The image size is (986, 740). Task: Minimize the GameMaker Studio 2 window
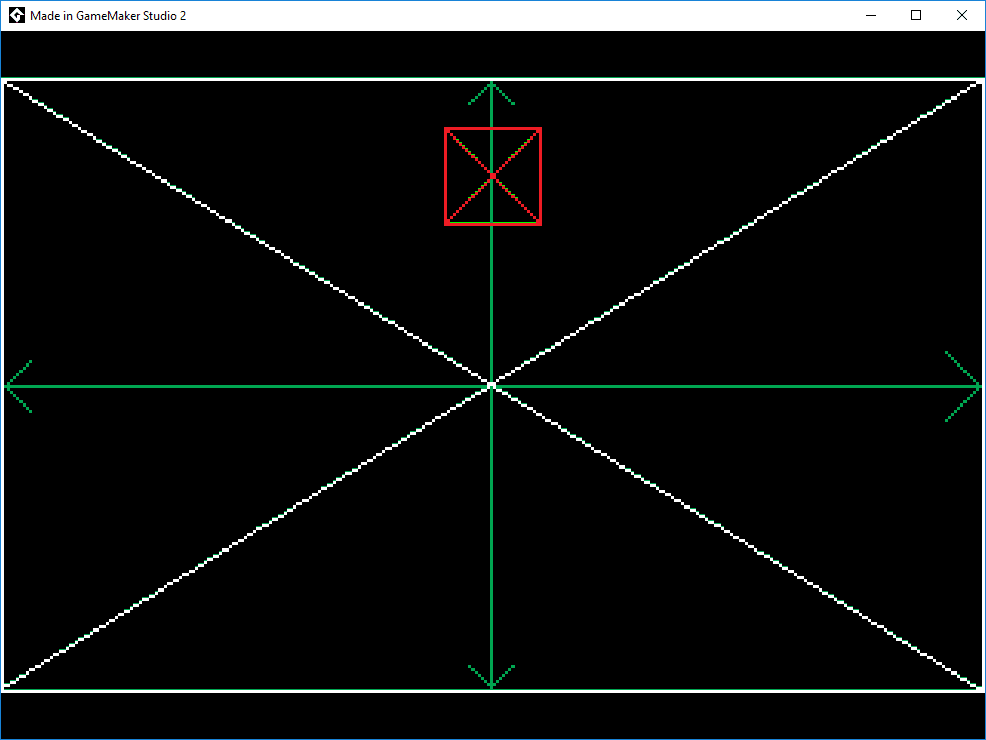(x=871, y=16)
